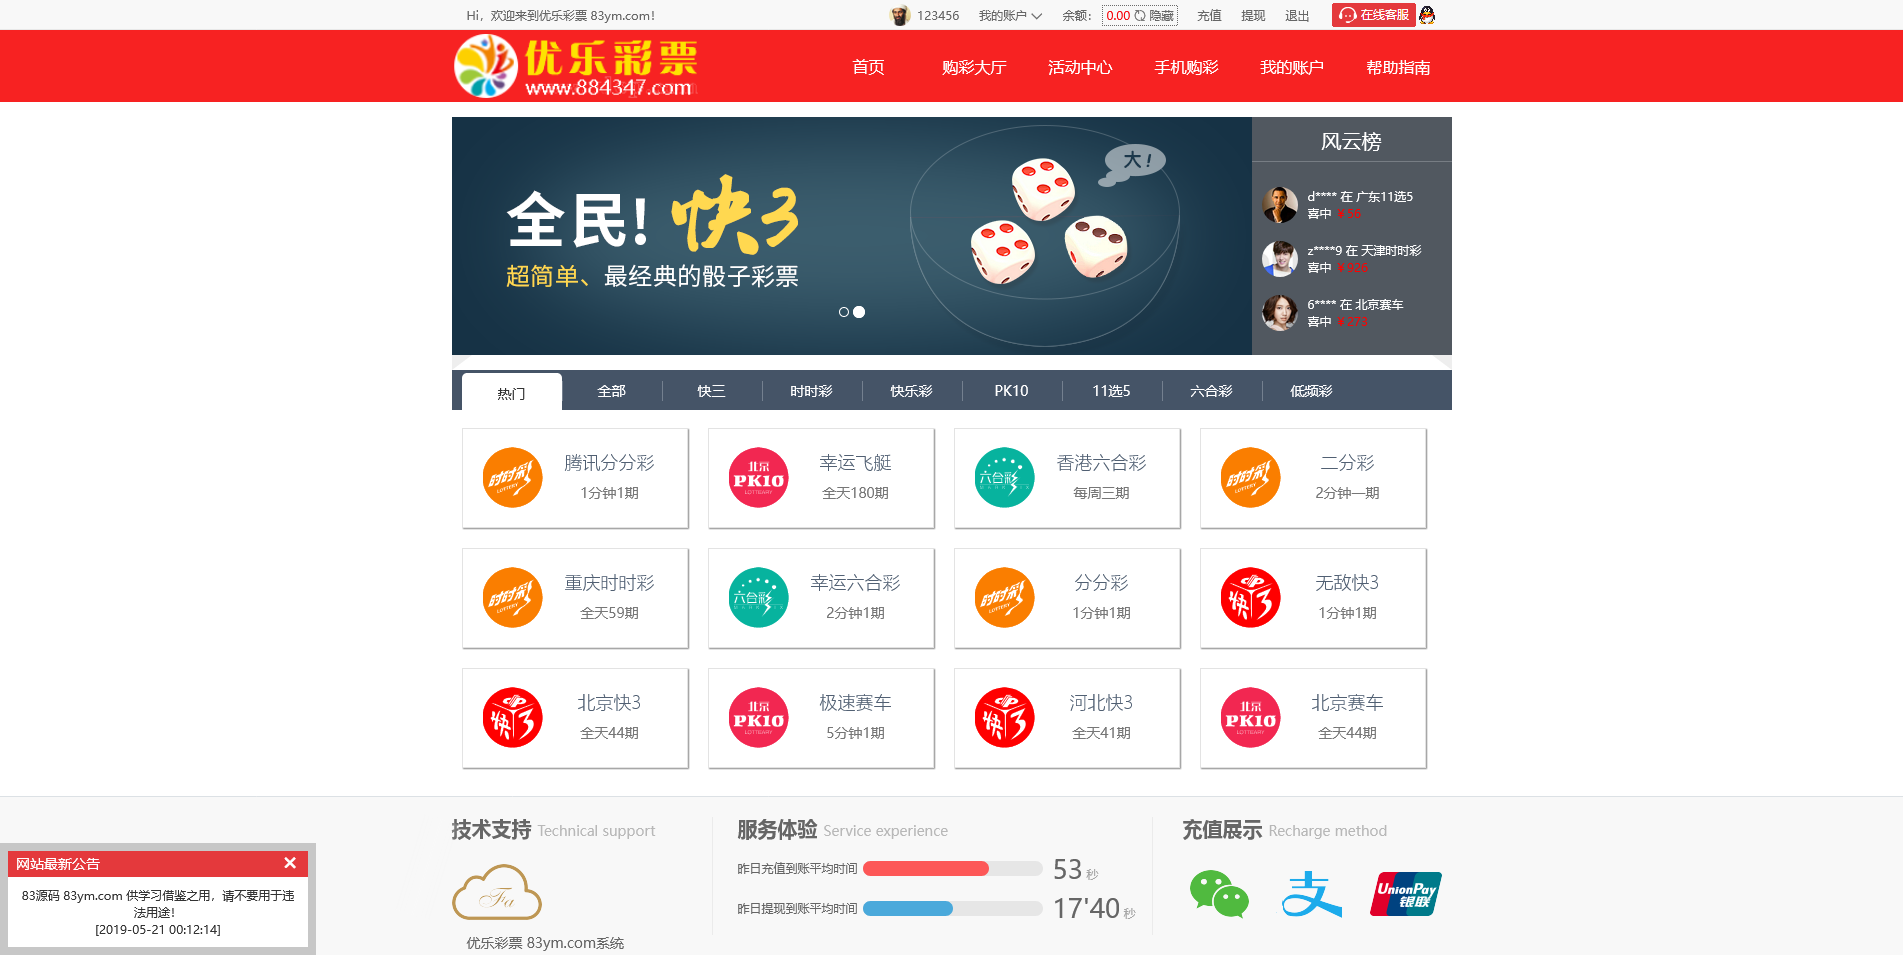Open the 二分彩 lottery icon
Viewport: 1903px width, 955px height.
pos(1250,478)
